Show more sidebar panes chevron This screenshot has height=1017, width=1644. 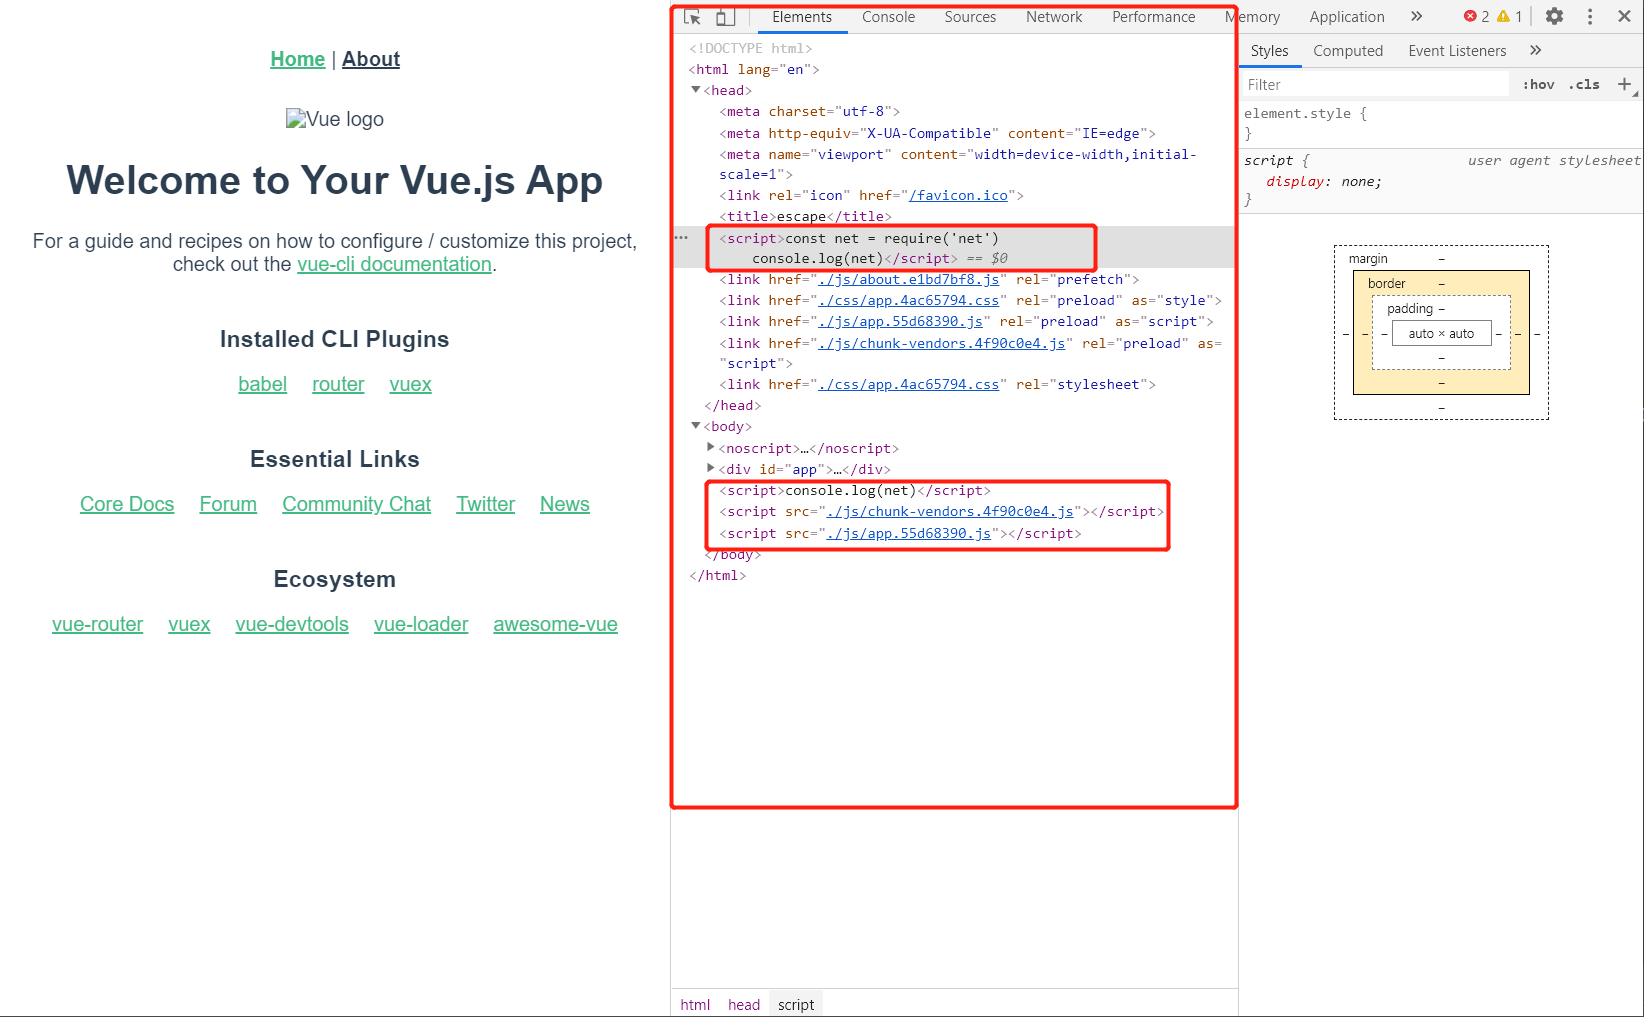tap(1535, 50)
